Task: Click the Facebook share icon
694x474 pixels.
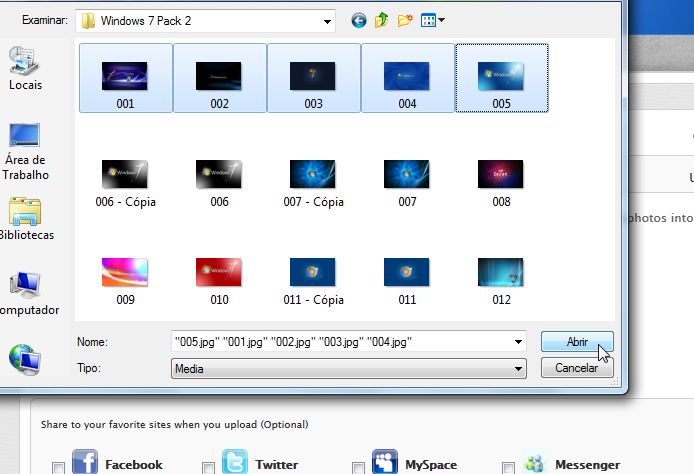Action: point(85,462)
